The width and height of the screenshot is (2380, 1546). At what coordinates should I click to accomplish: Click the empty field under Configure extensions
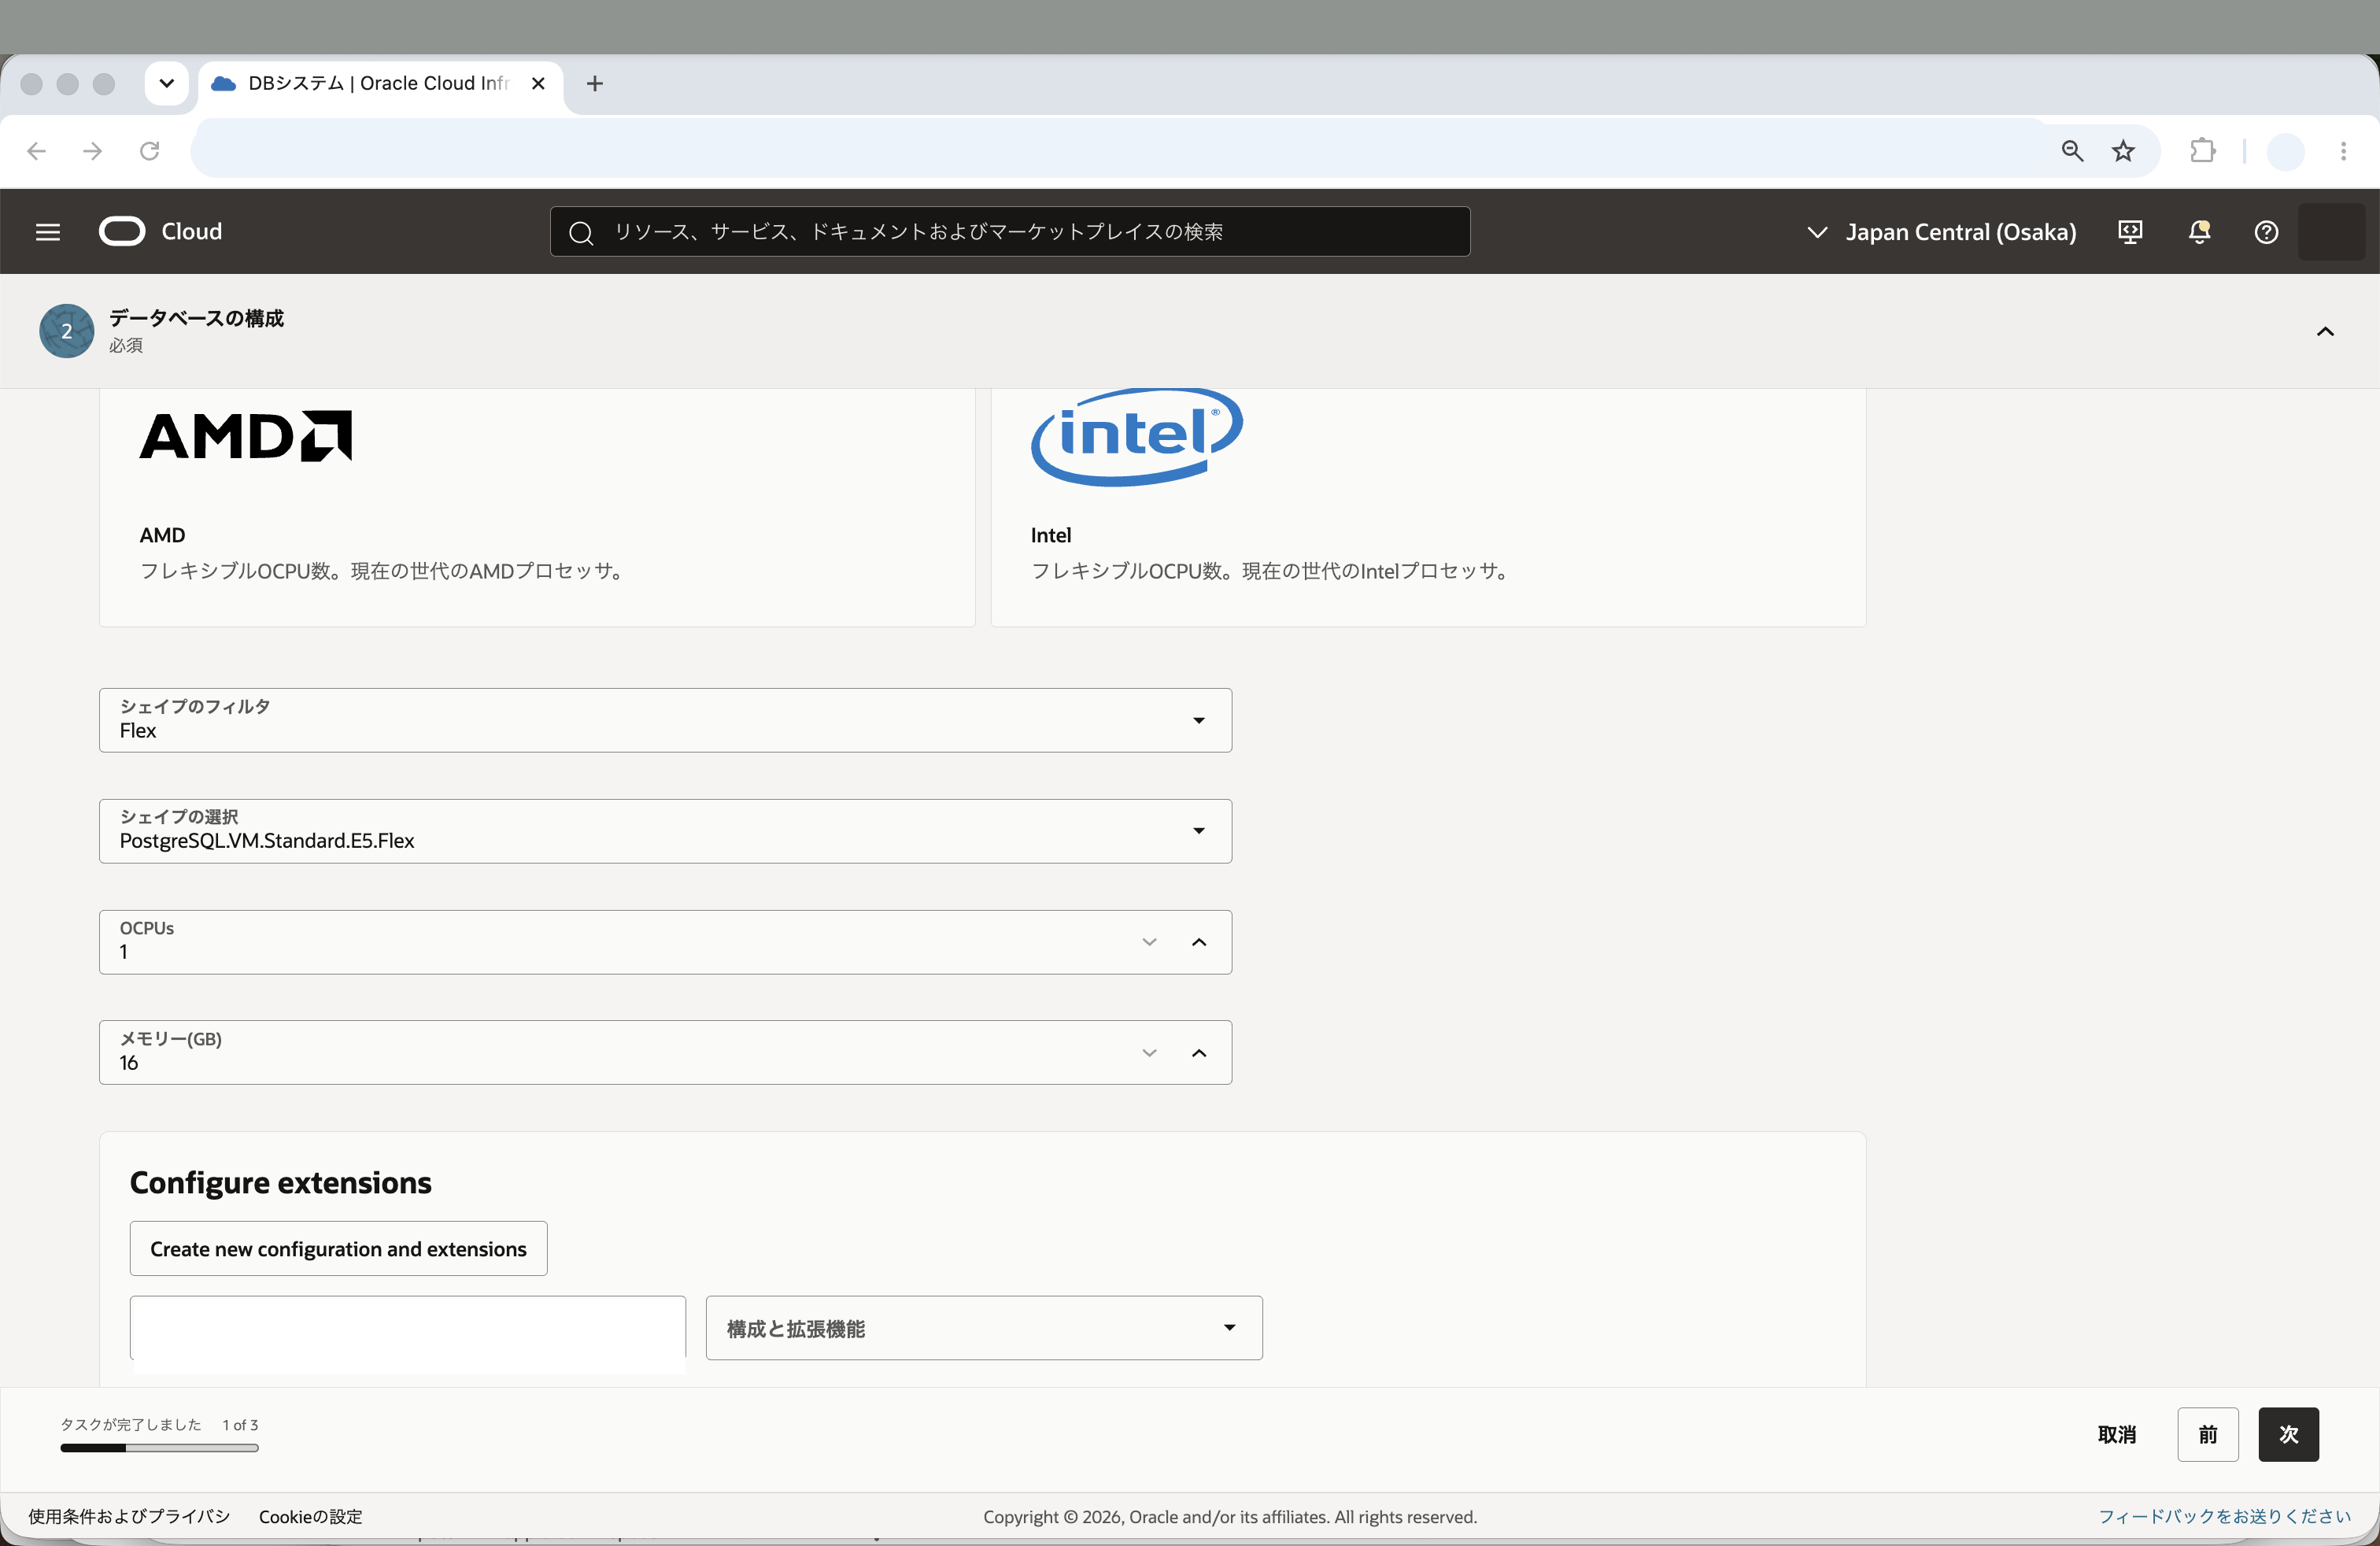click(x=408, y=1328)
